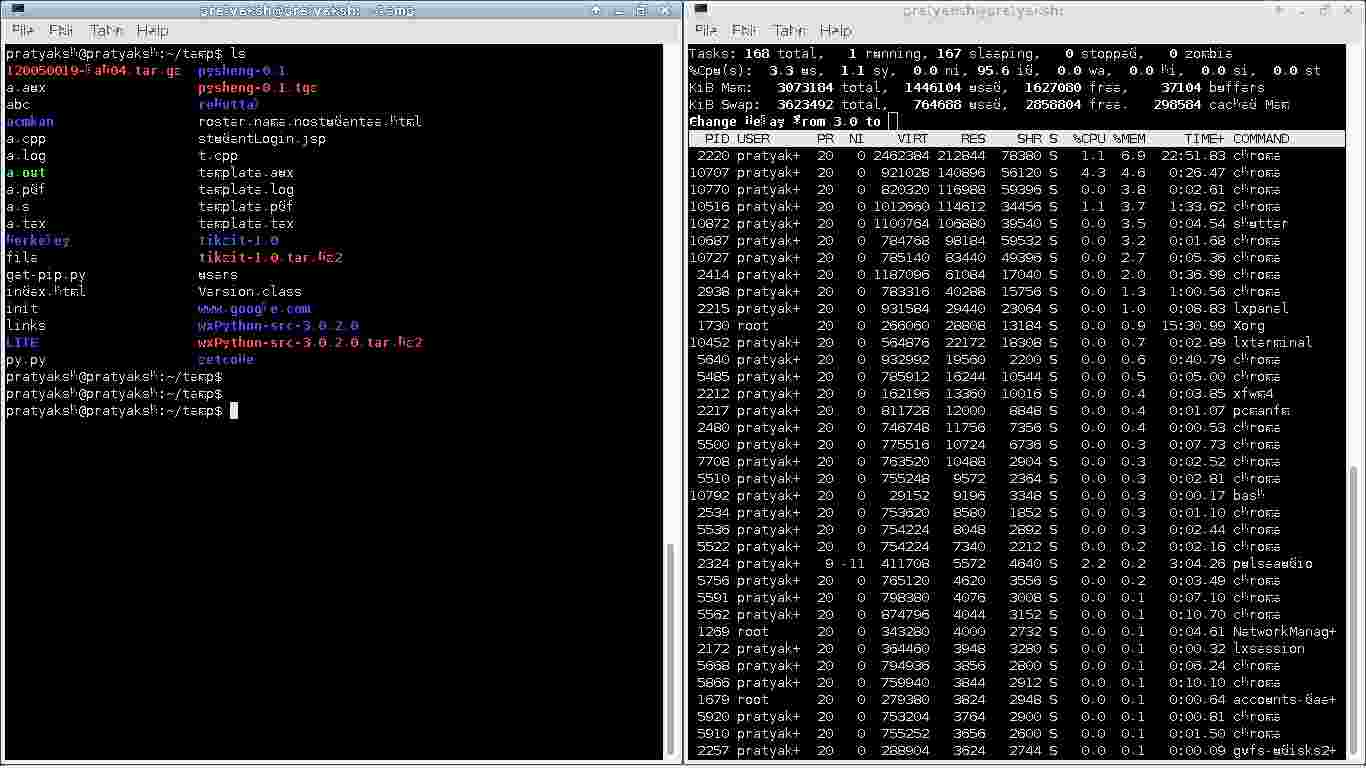1366x768 pixels.
Task: Select 'studentLogin.jsp' in ls output
Action: point(262,139)
